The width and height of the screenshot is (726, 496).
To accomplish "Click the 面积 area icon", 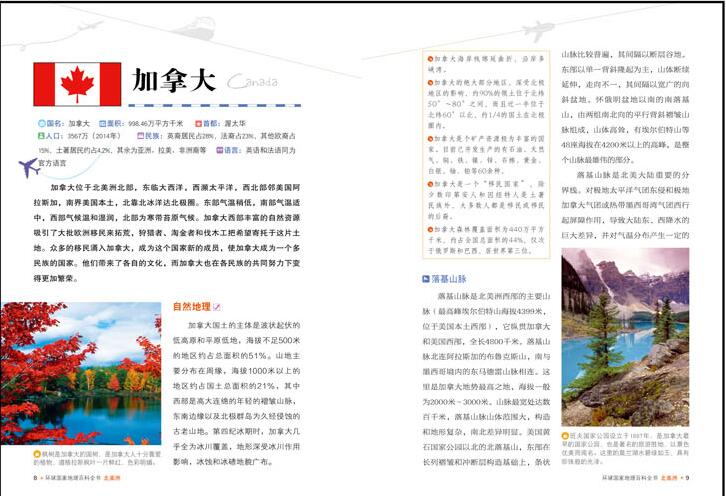I will tap(100, 123).
